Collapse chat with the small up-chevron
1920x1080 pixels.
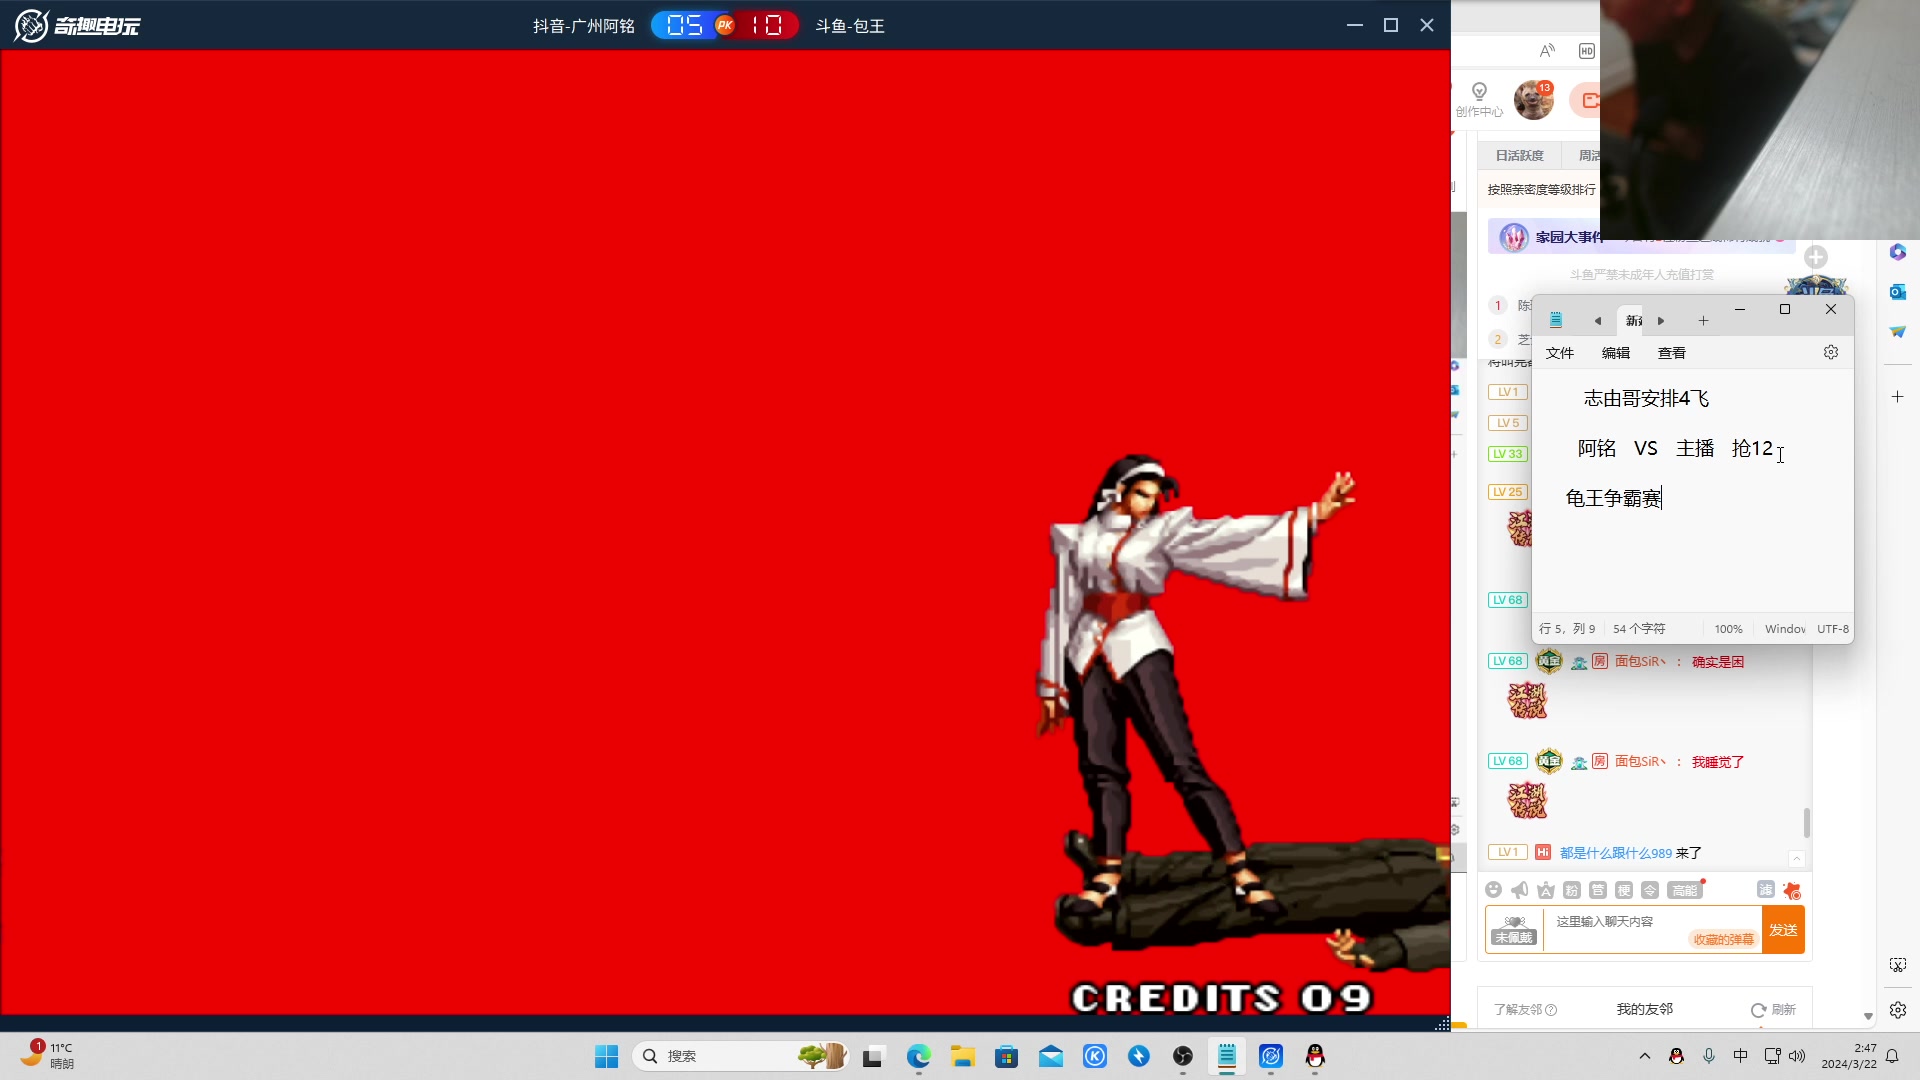(1796, 859)
